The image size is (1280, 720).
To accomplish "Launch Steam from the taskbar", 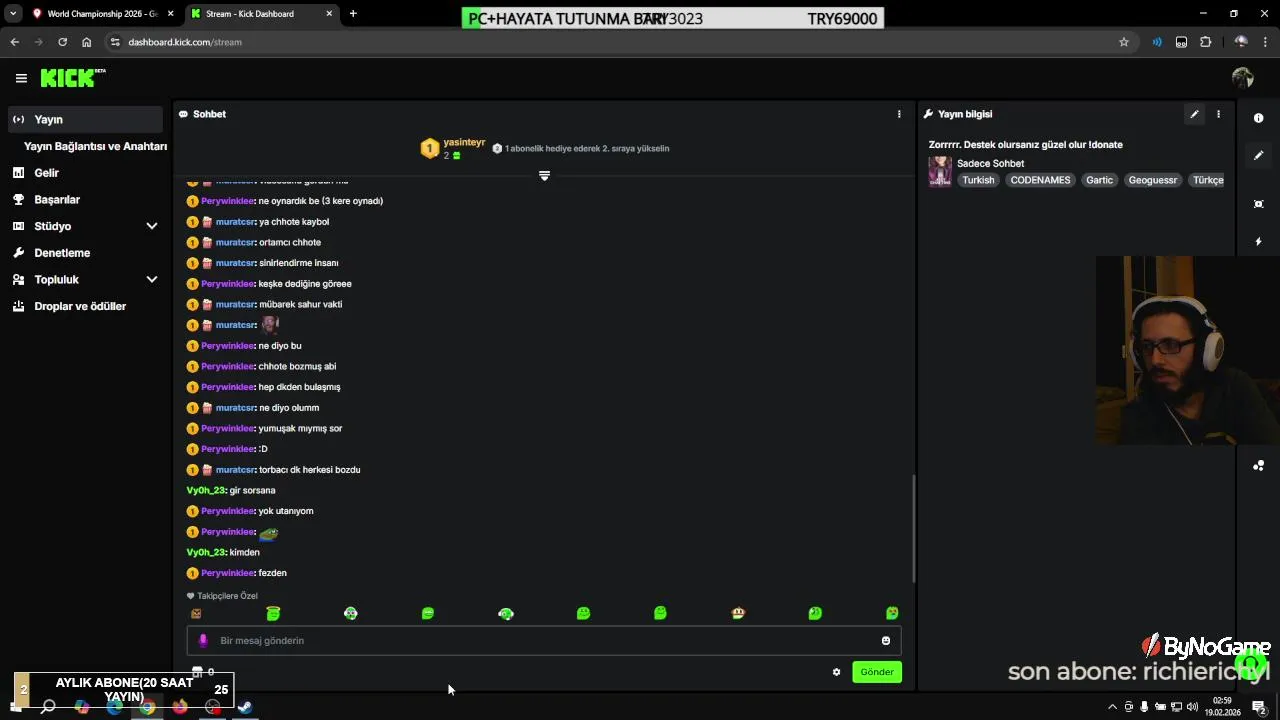I will [245, 707].
